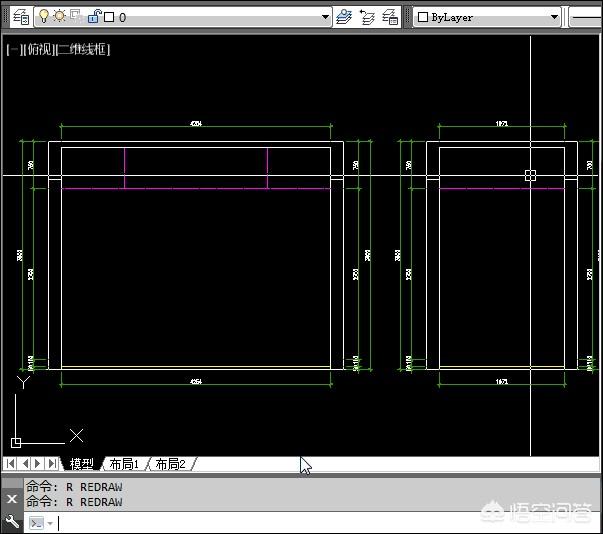Click Make Object's Layer Current icon
Image resolution: width=603 pixels, height=534 pixels.
[x=345, y=17]
